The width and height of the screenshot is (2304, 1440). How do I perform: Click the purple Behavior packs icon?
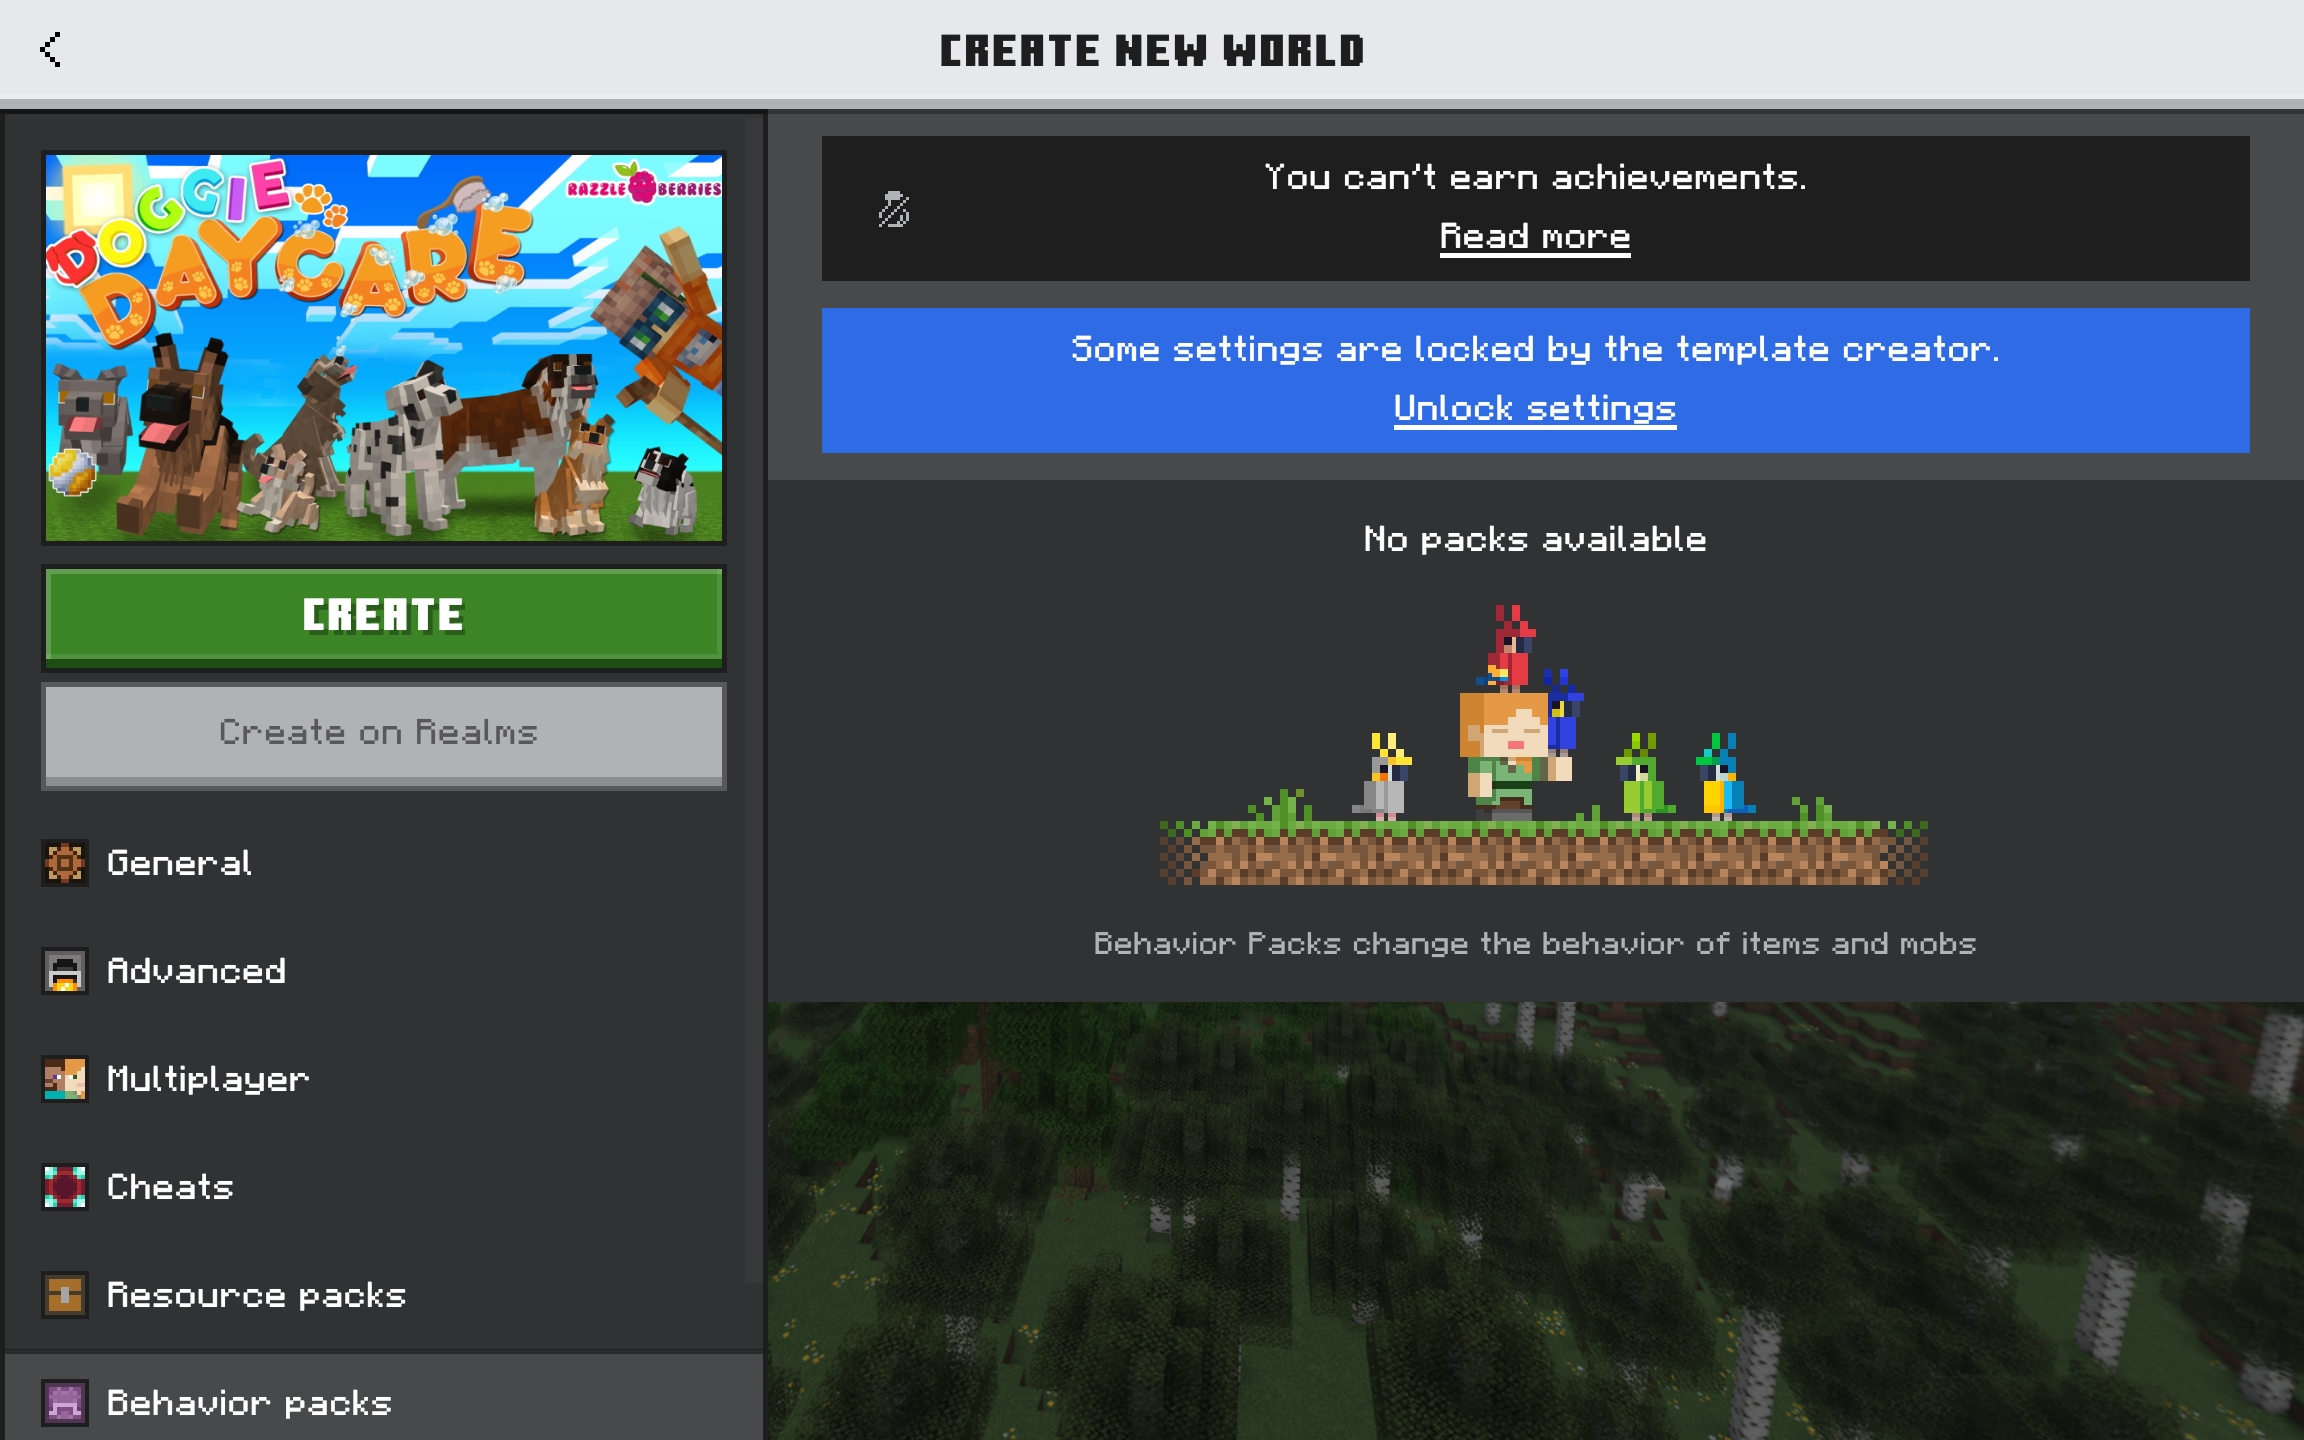(x=65, y=1402)
